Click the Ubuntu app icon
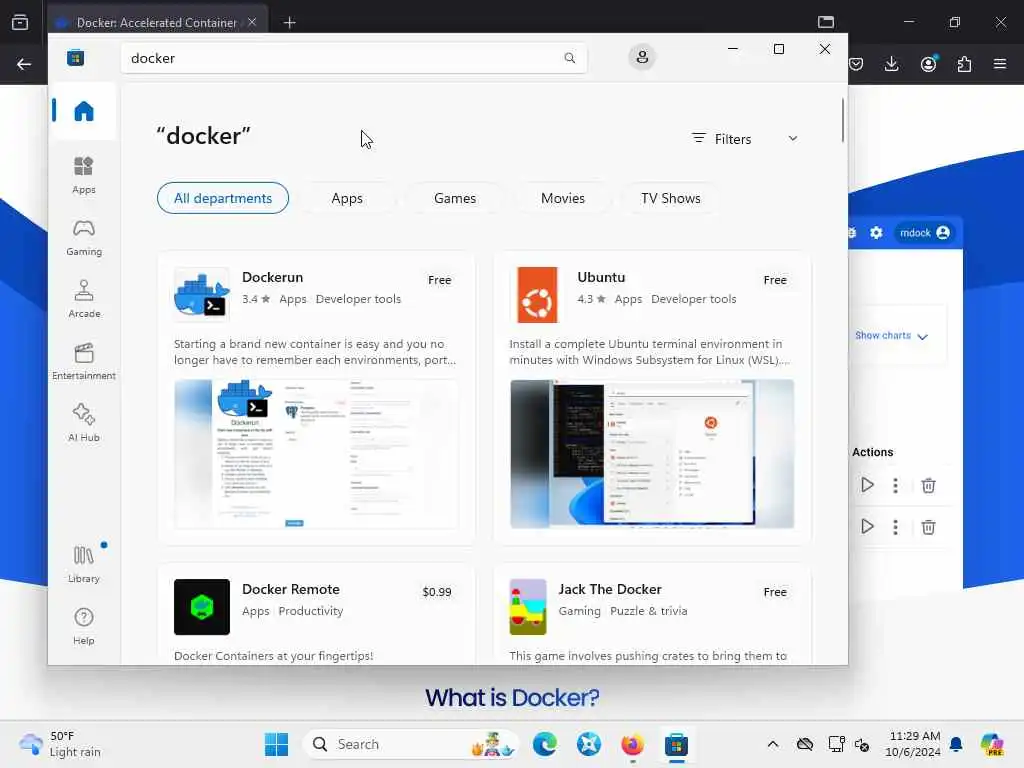 pyautogui.click(x=537, y=295)
